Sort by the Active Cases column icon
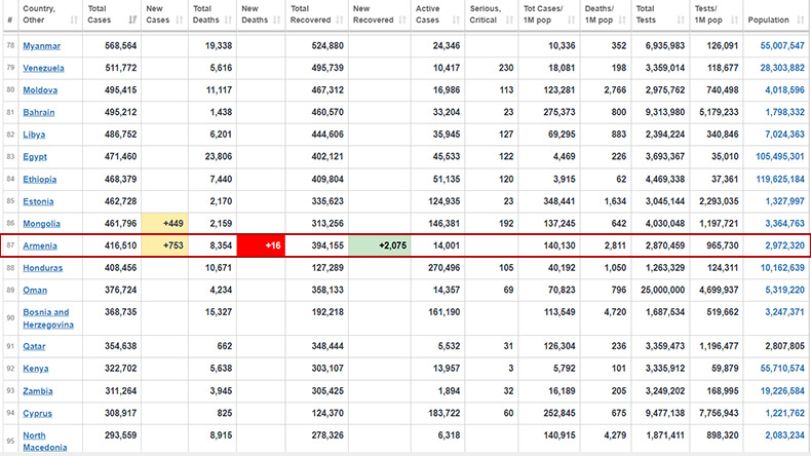Screen dimensions: 811x456 [x=456, y=20]
